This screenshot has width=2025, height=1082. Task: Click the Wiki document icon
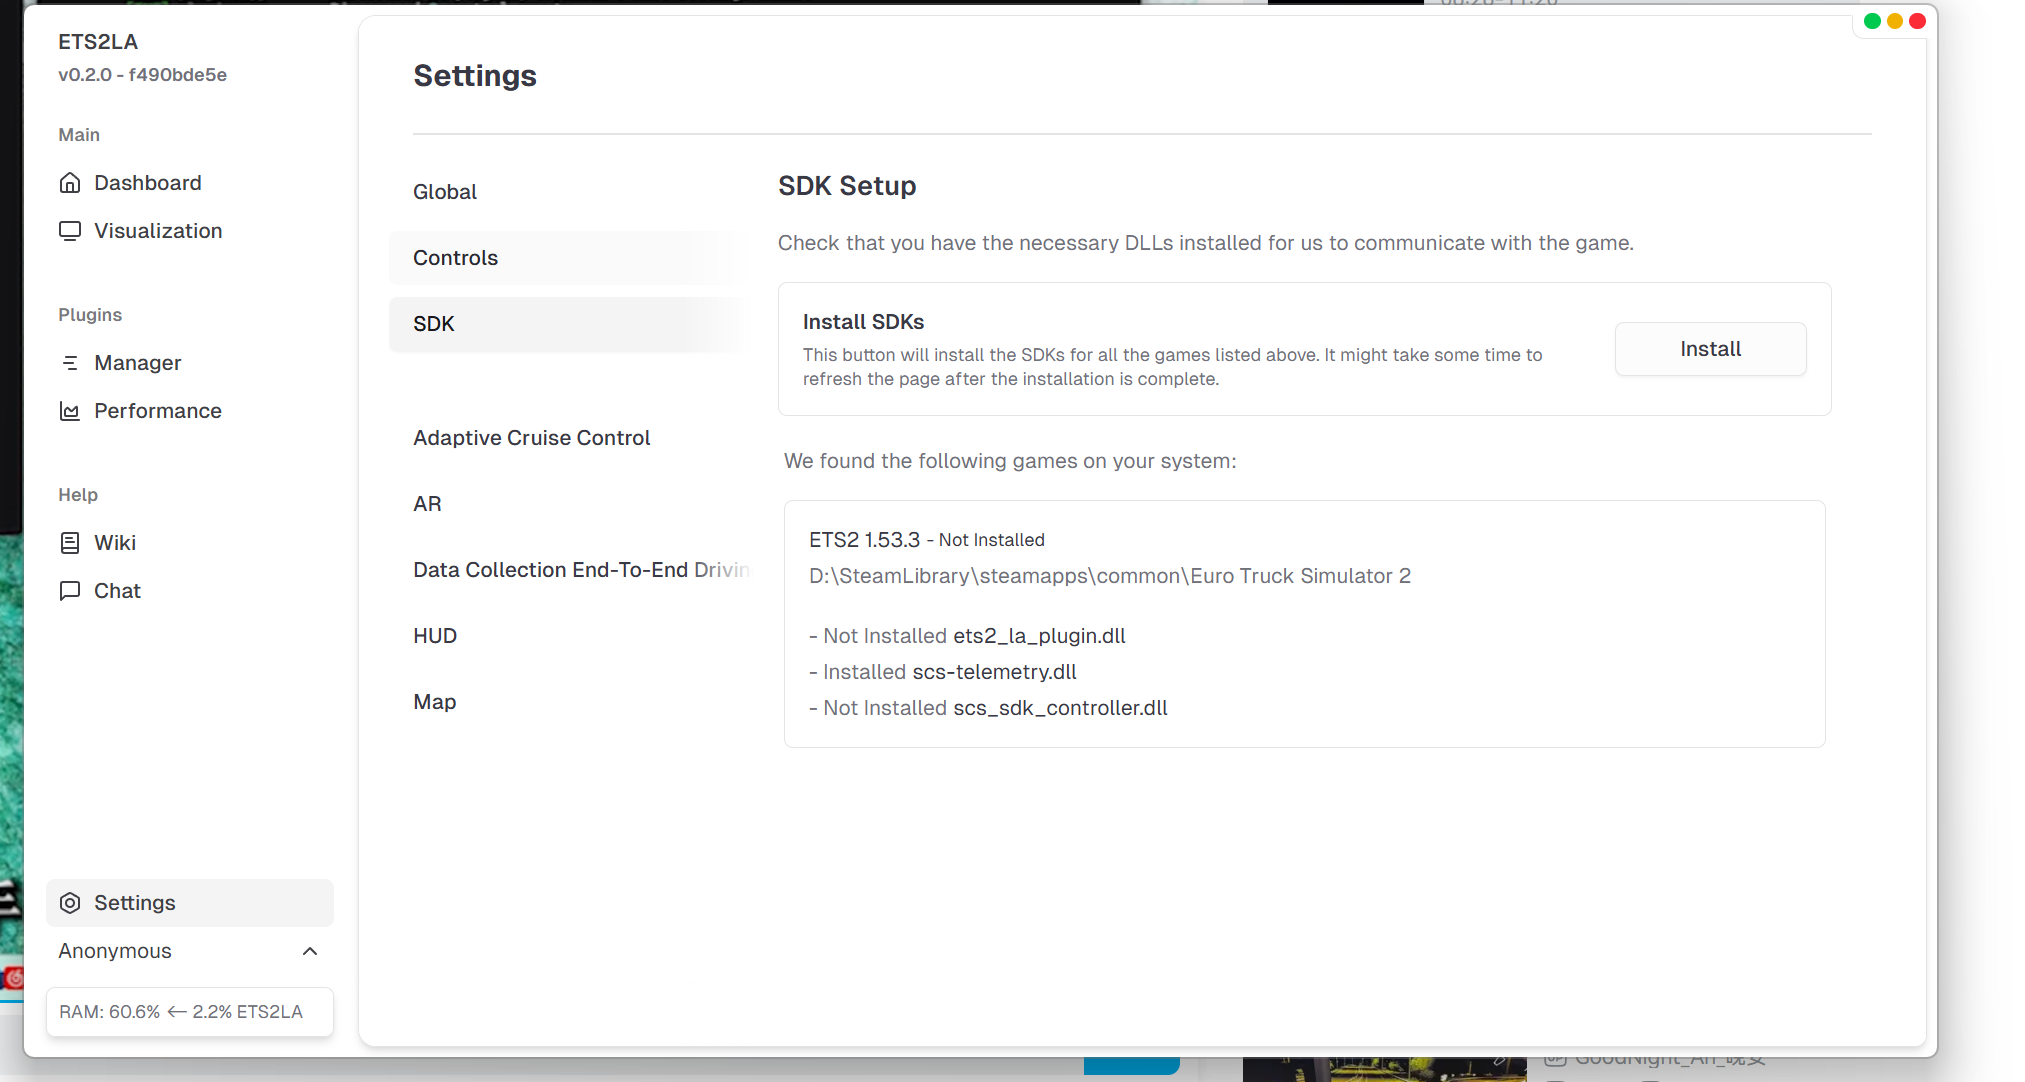pos(70,543)
